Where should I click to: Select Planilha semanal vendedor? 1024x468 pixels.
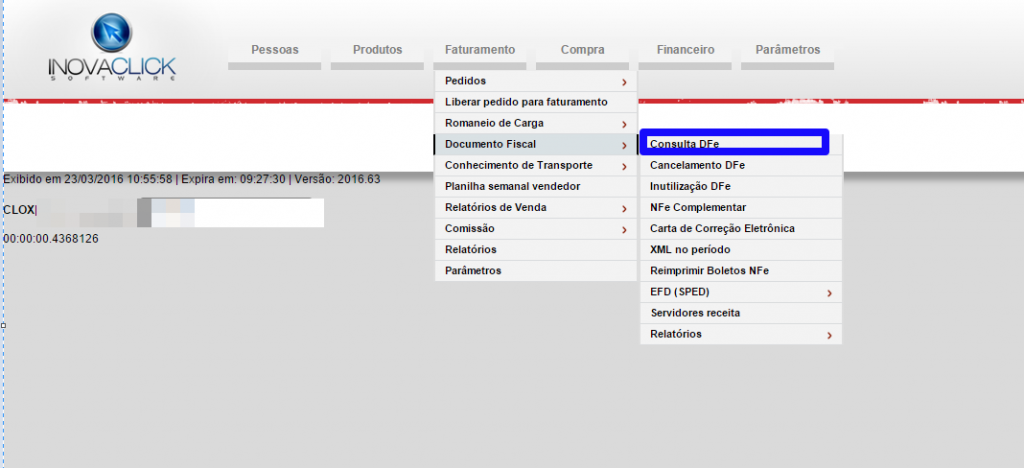pyautogui.click(x=512, y=186)
